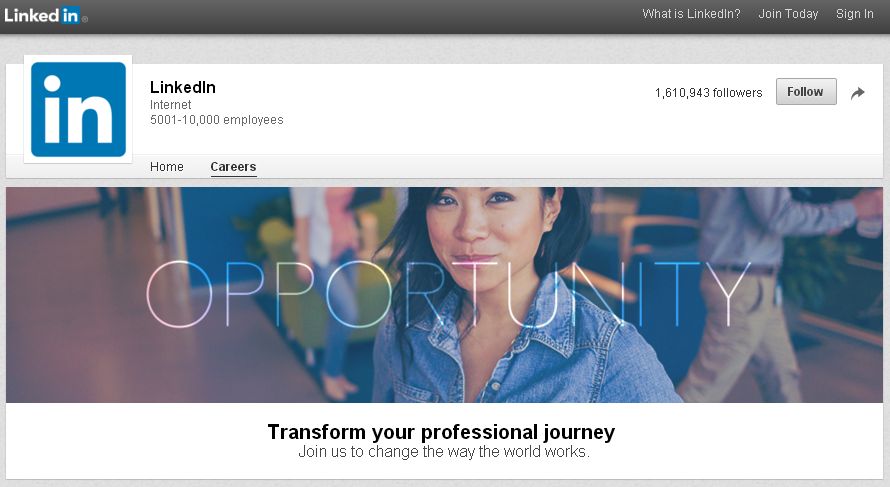This screenshot has width=890, height=487.
Task: Click the 5001-10,000 employees text
Action: point(216,120)
